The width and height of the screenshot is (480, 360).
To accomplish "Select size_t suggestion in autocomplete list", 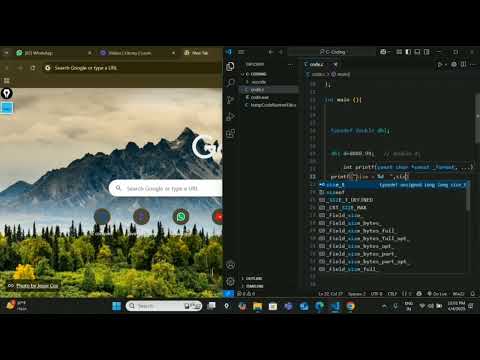I will 393,185.
